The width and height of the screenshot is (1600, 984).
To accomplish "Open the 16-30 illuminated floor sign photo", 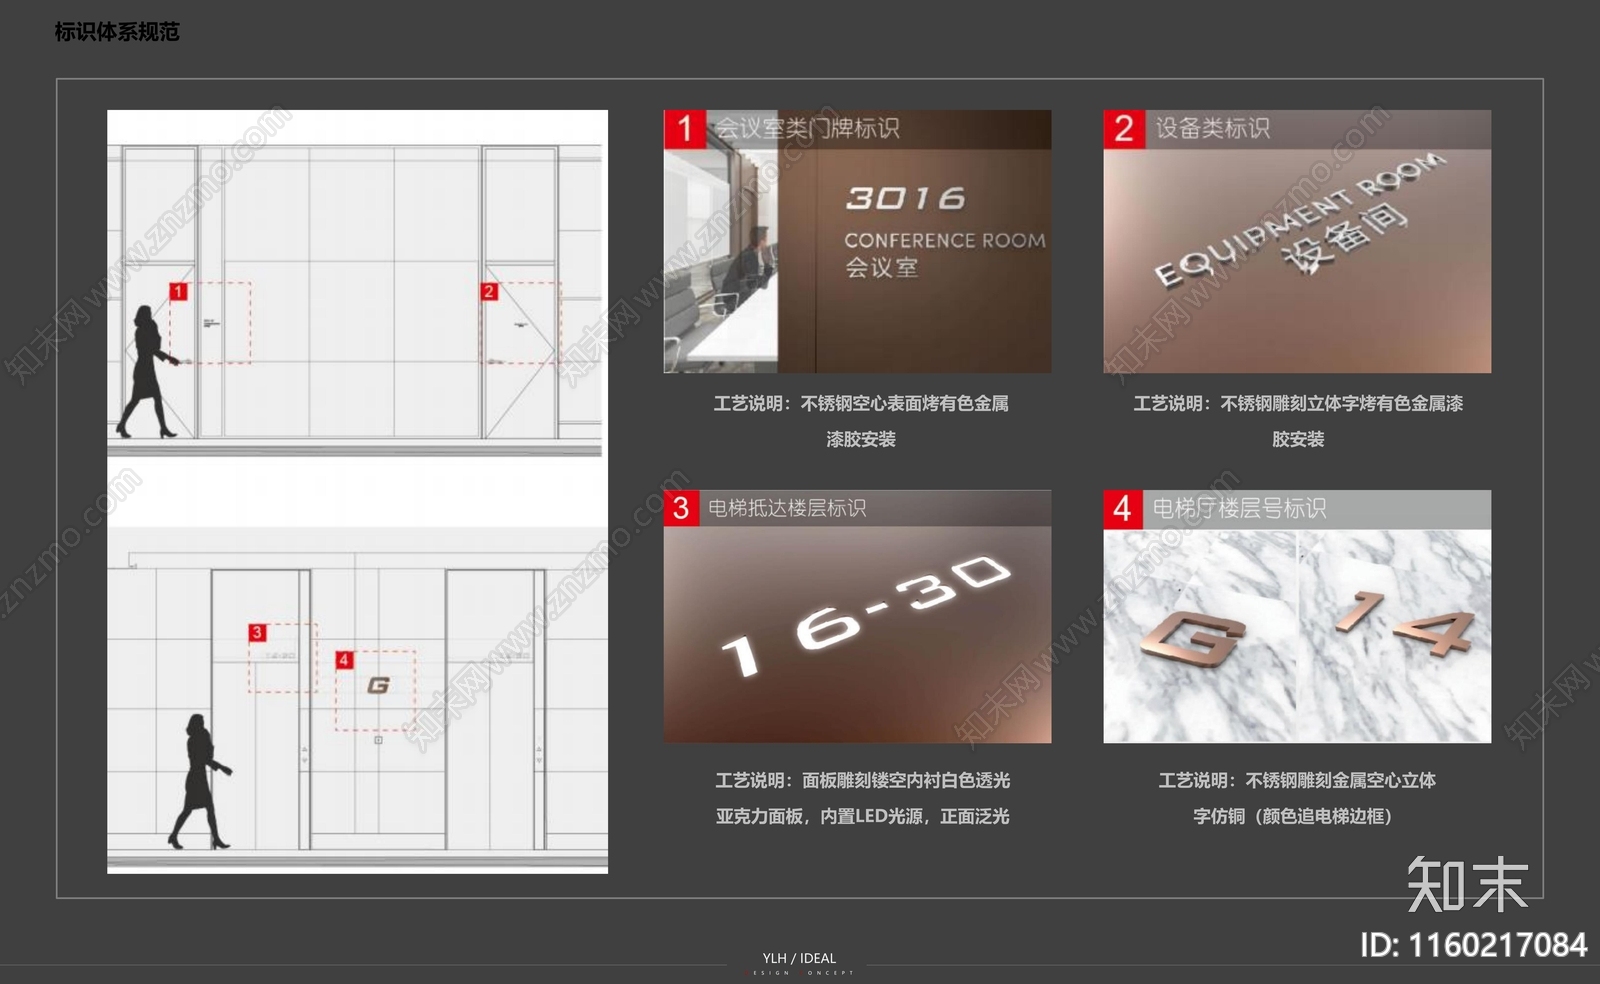I will [x=857, y=616].
